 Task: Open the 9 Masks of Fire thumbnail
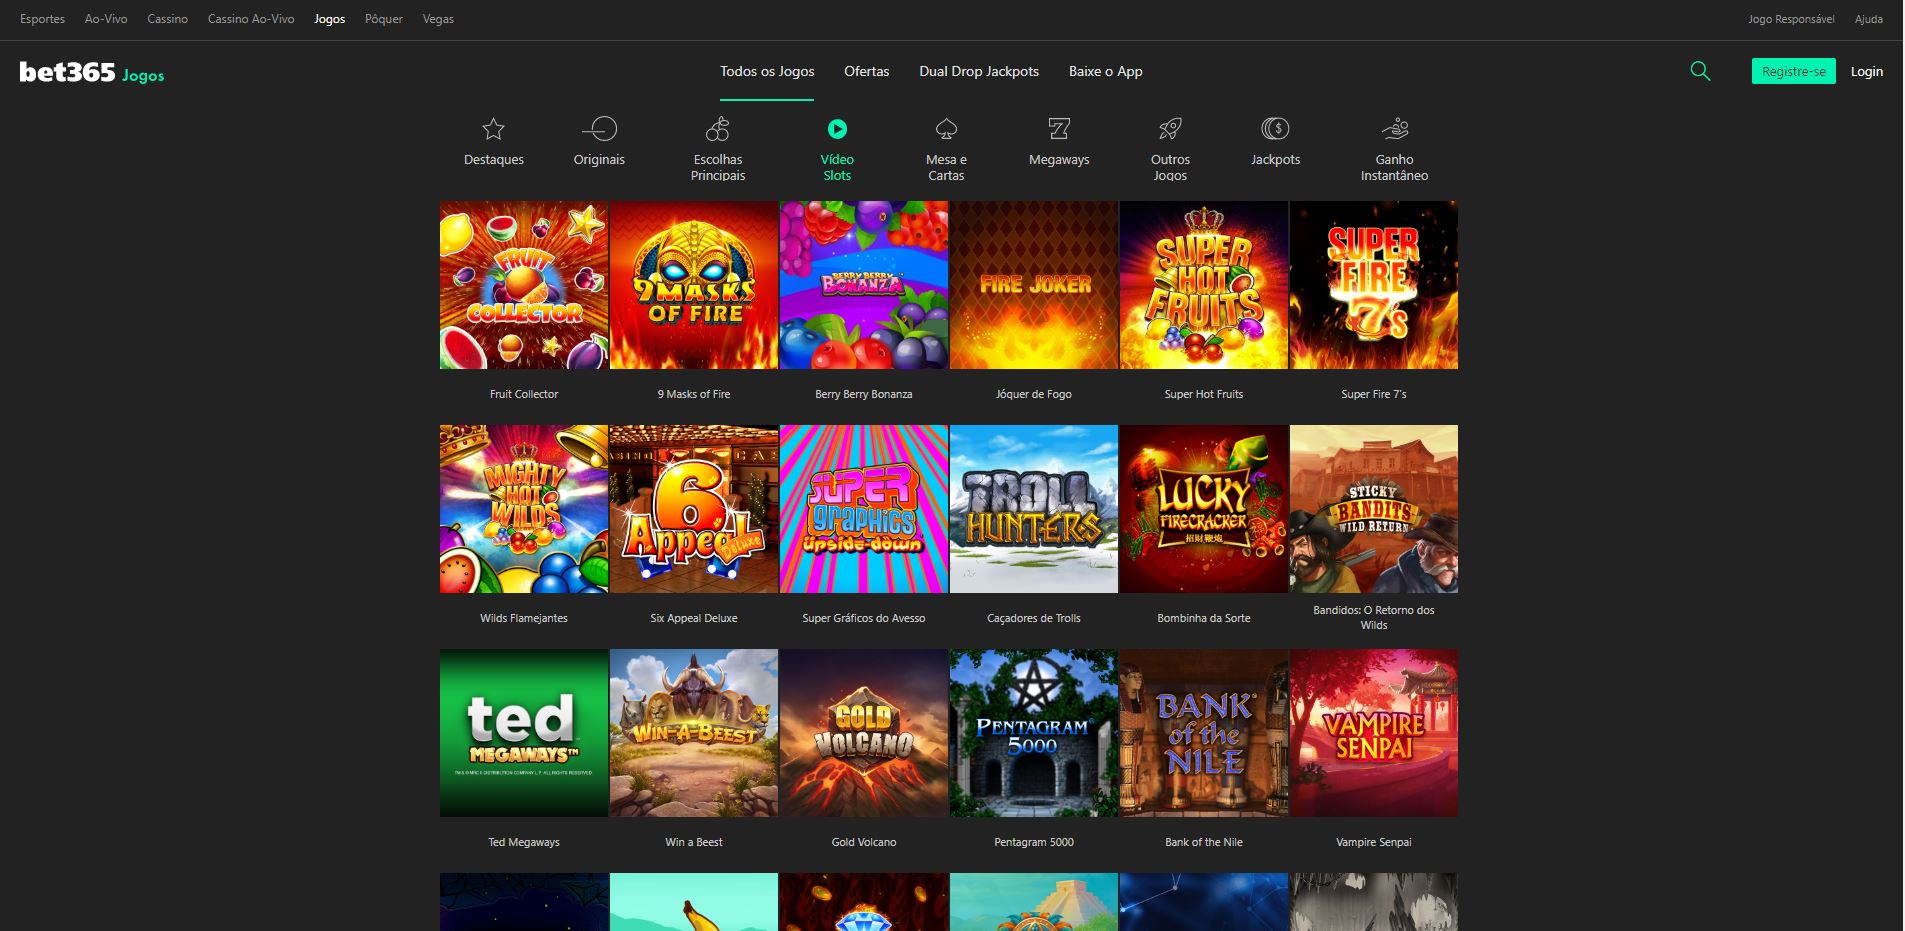(x=694, y=285)
